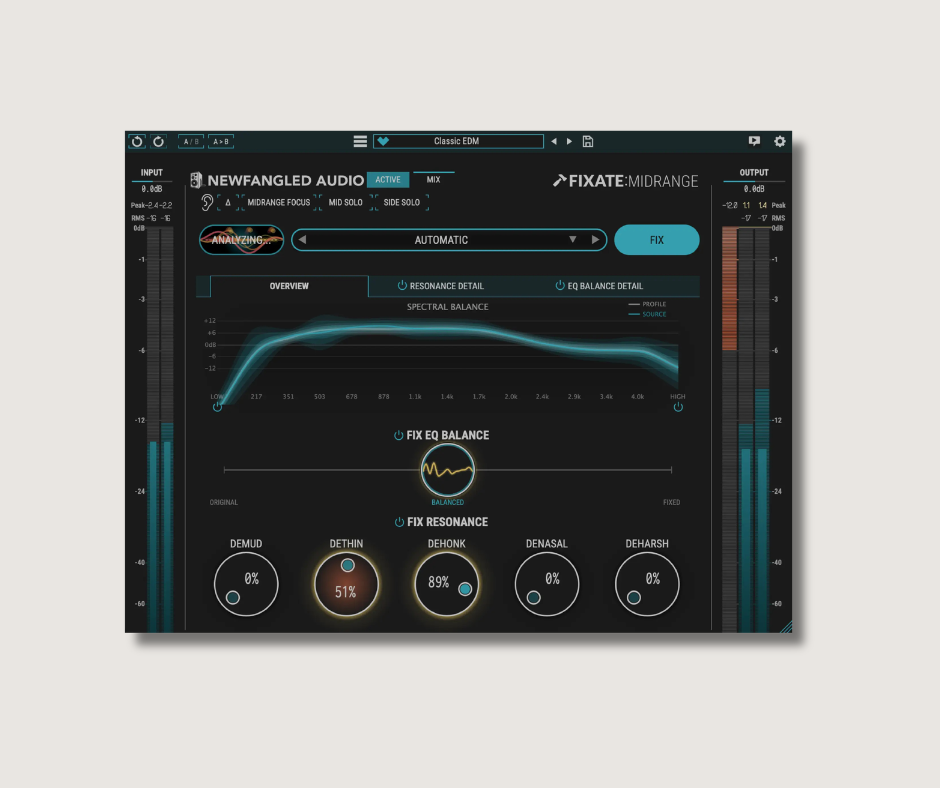Screen dimensions: 940x788
Task: Switch to the OVERVIEW tab
Action: [x=289, y=286]
